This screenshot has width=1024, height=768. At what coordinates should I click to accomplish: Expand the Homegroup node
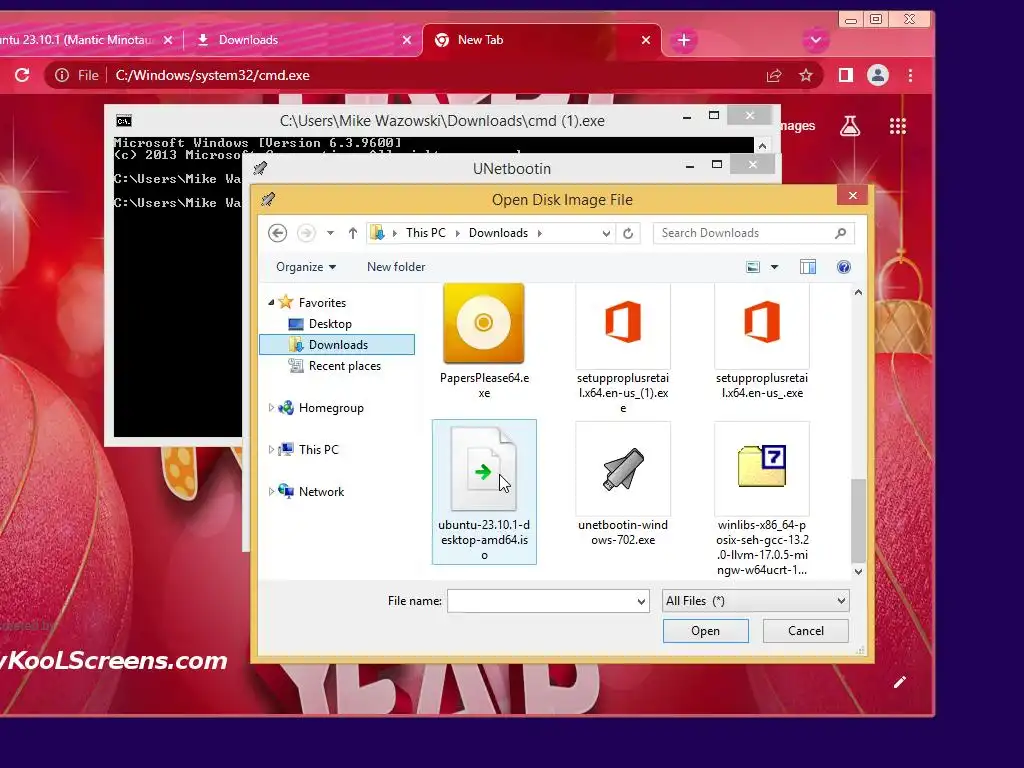point(271,408)
